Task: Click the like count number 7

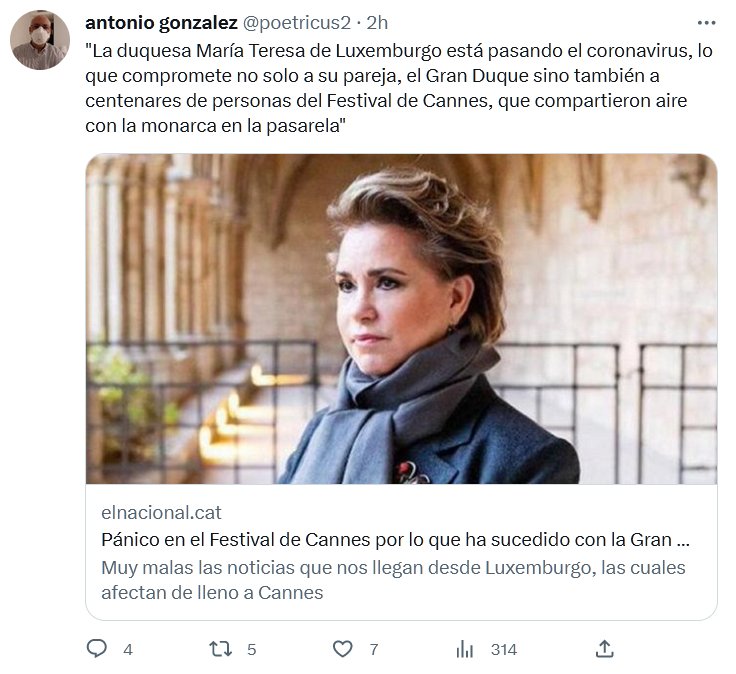Action: coord(373,649)
